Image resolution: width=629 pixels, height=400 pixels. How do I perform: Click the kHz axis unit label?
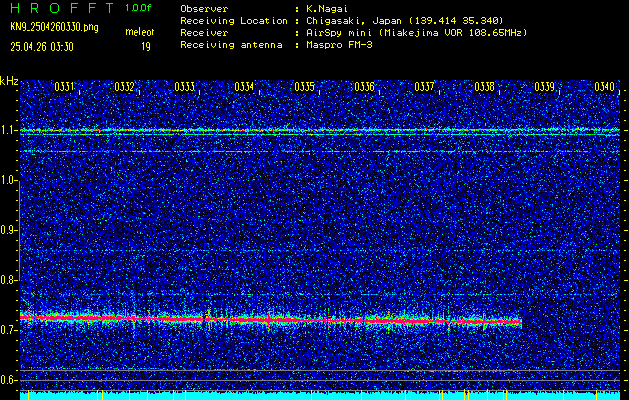9,81
